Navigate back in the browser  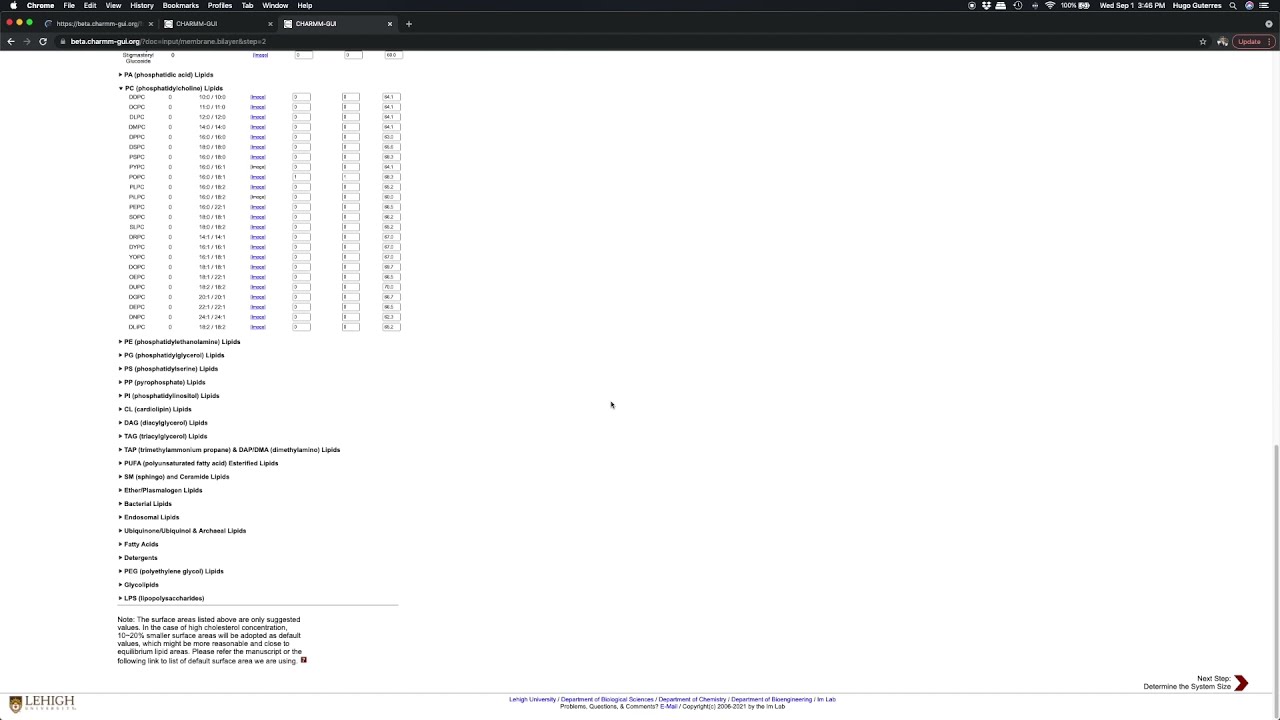[10, 41]
